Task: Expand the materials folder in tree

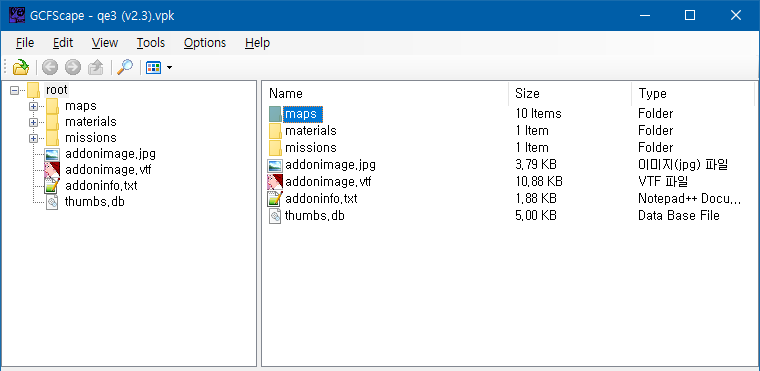Action: [x=33, y=122]
